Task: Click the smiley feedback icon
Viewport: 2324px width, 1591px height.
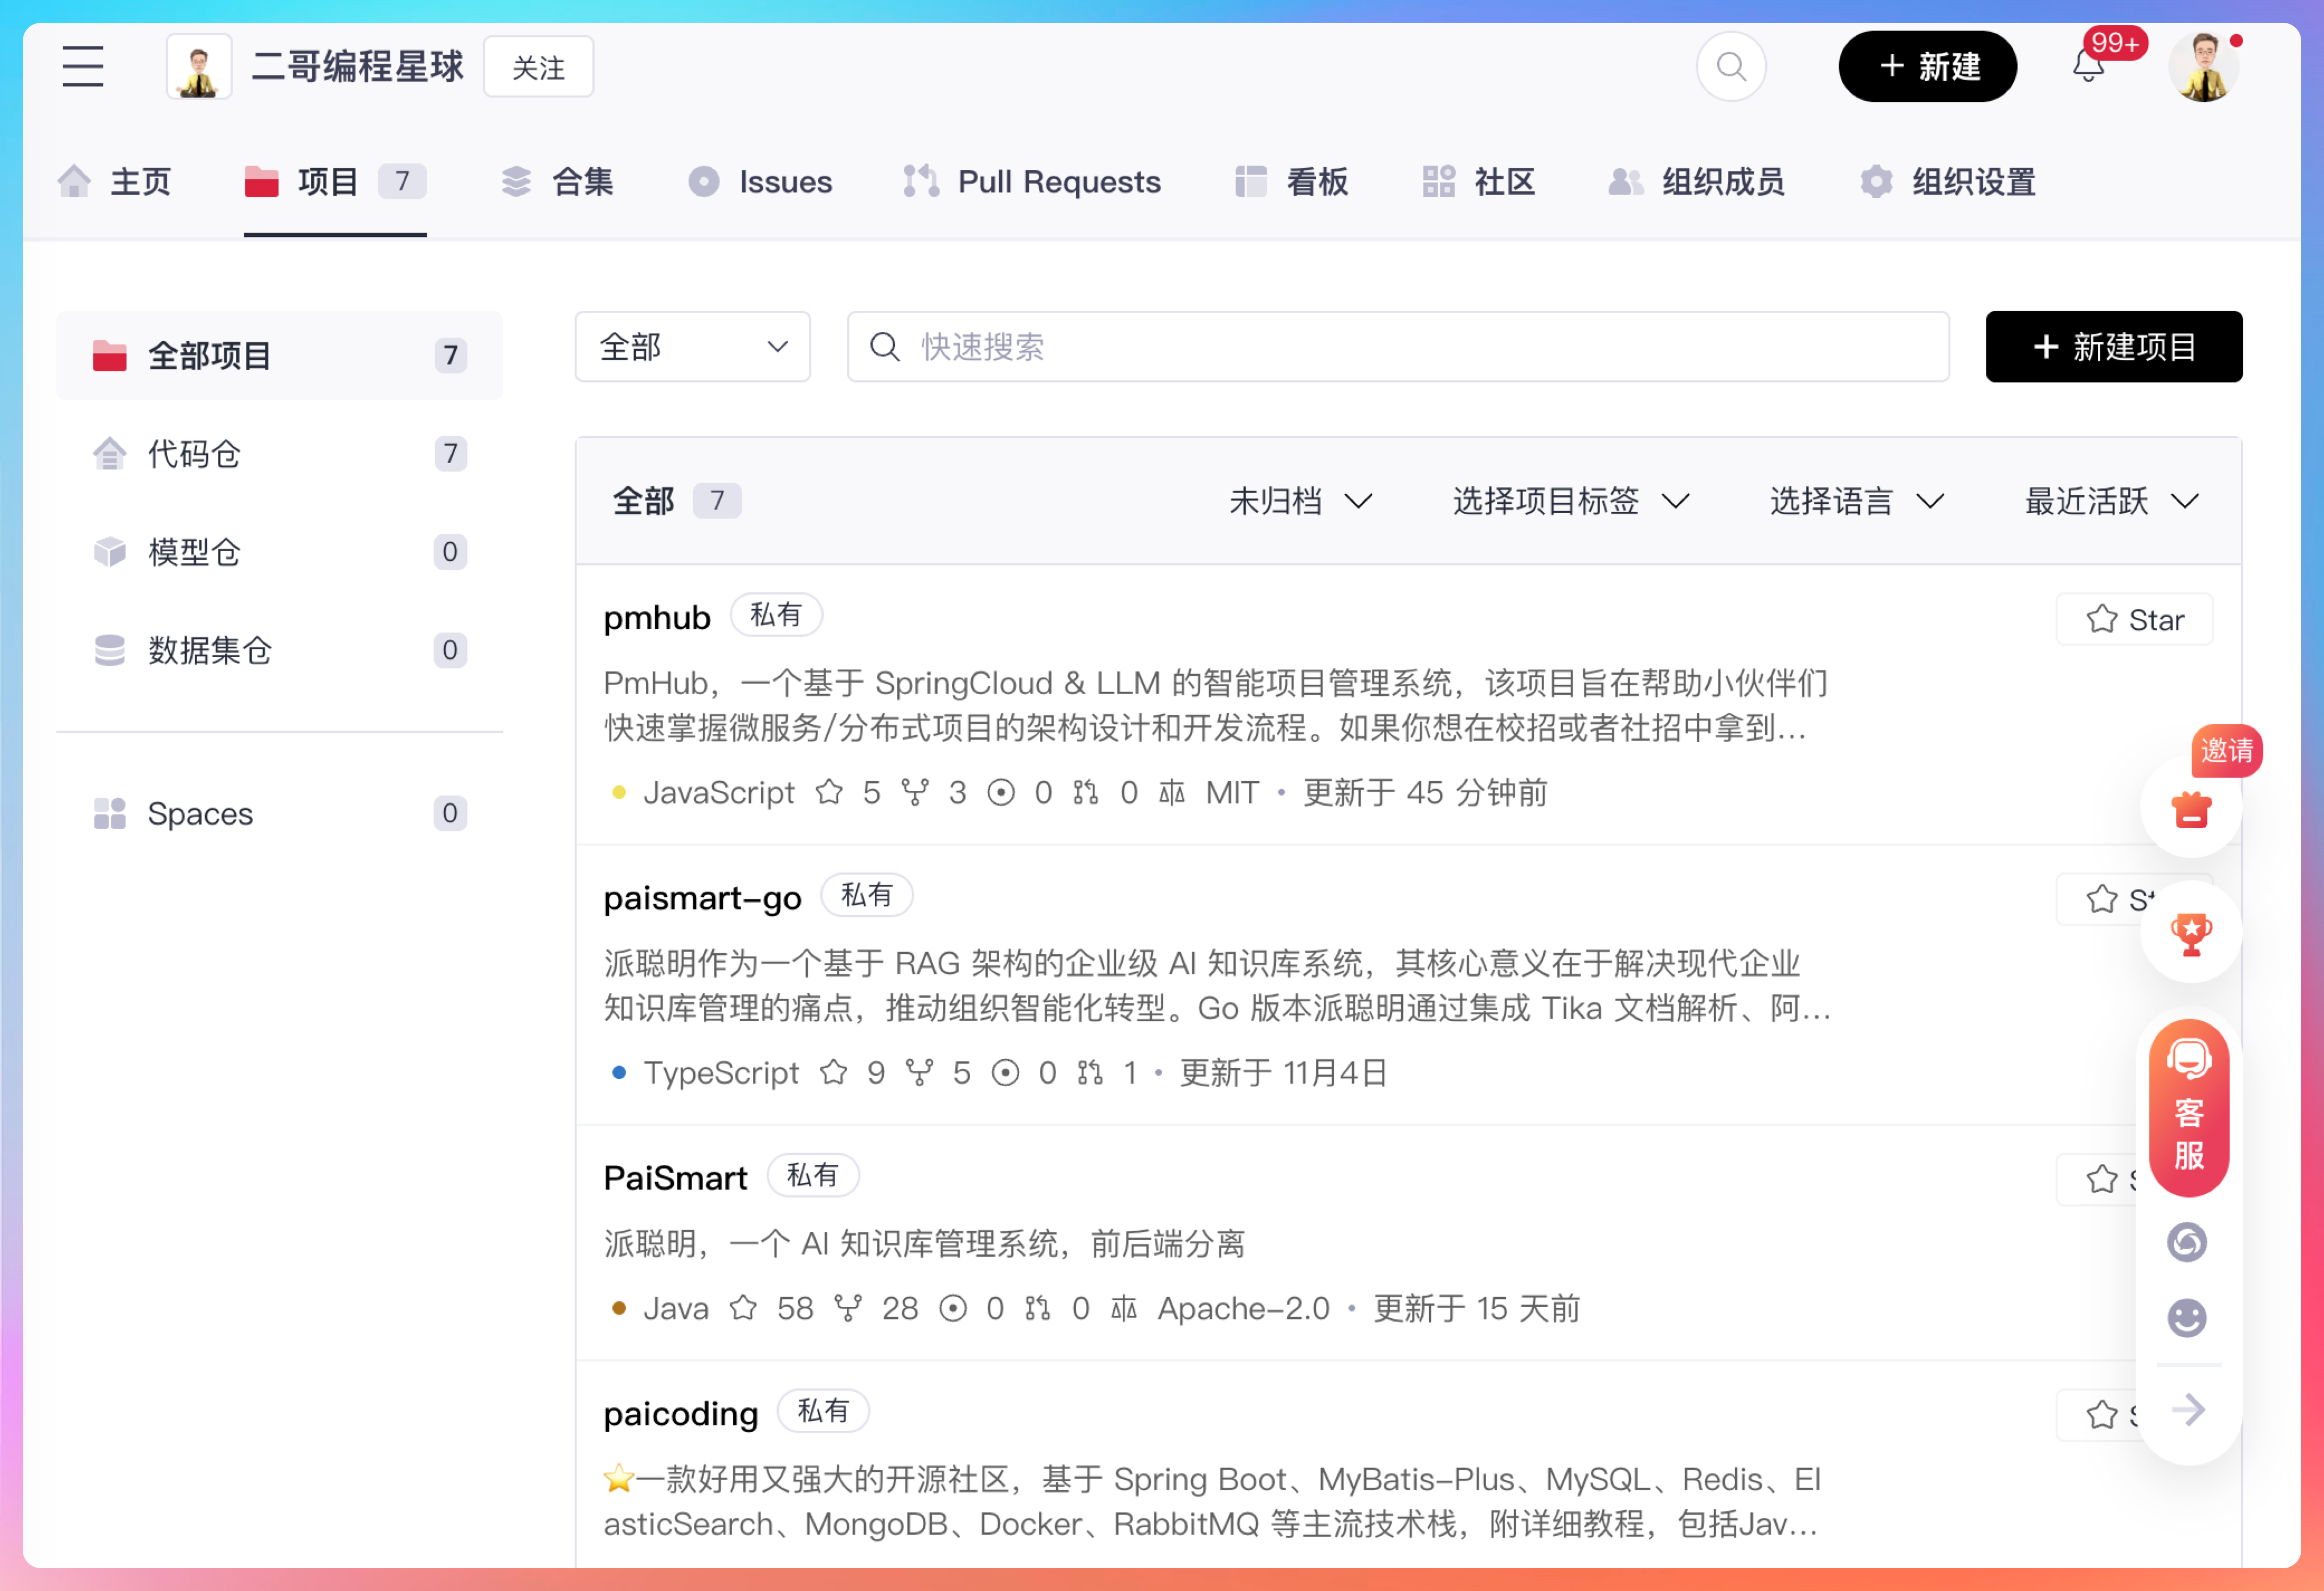Action: click(2187, 1317)
